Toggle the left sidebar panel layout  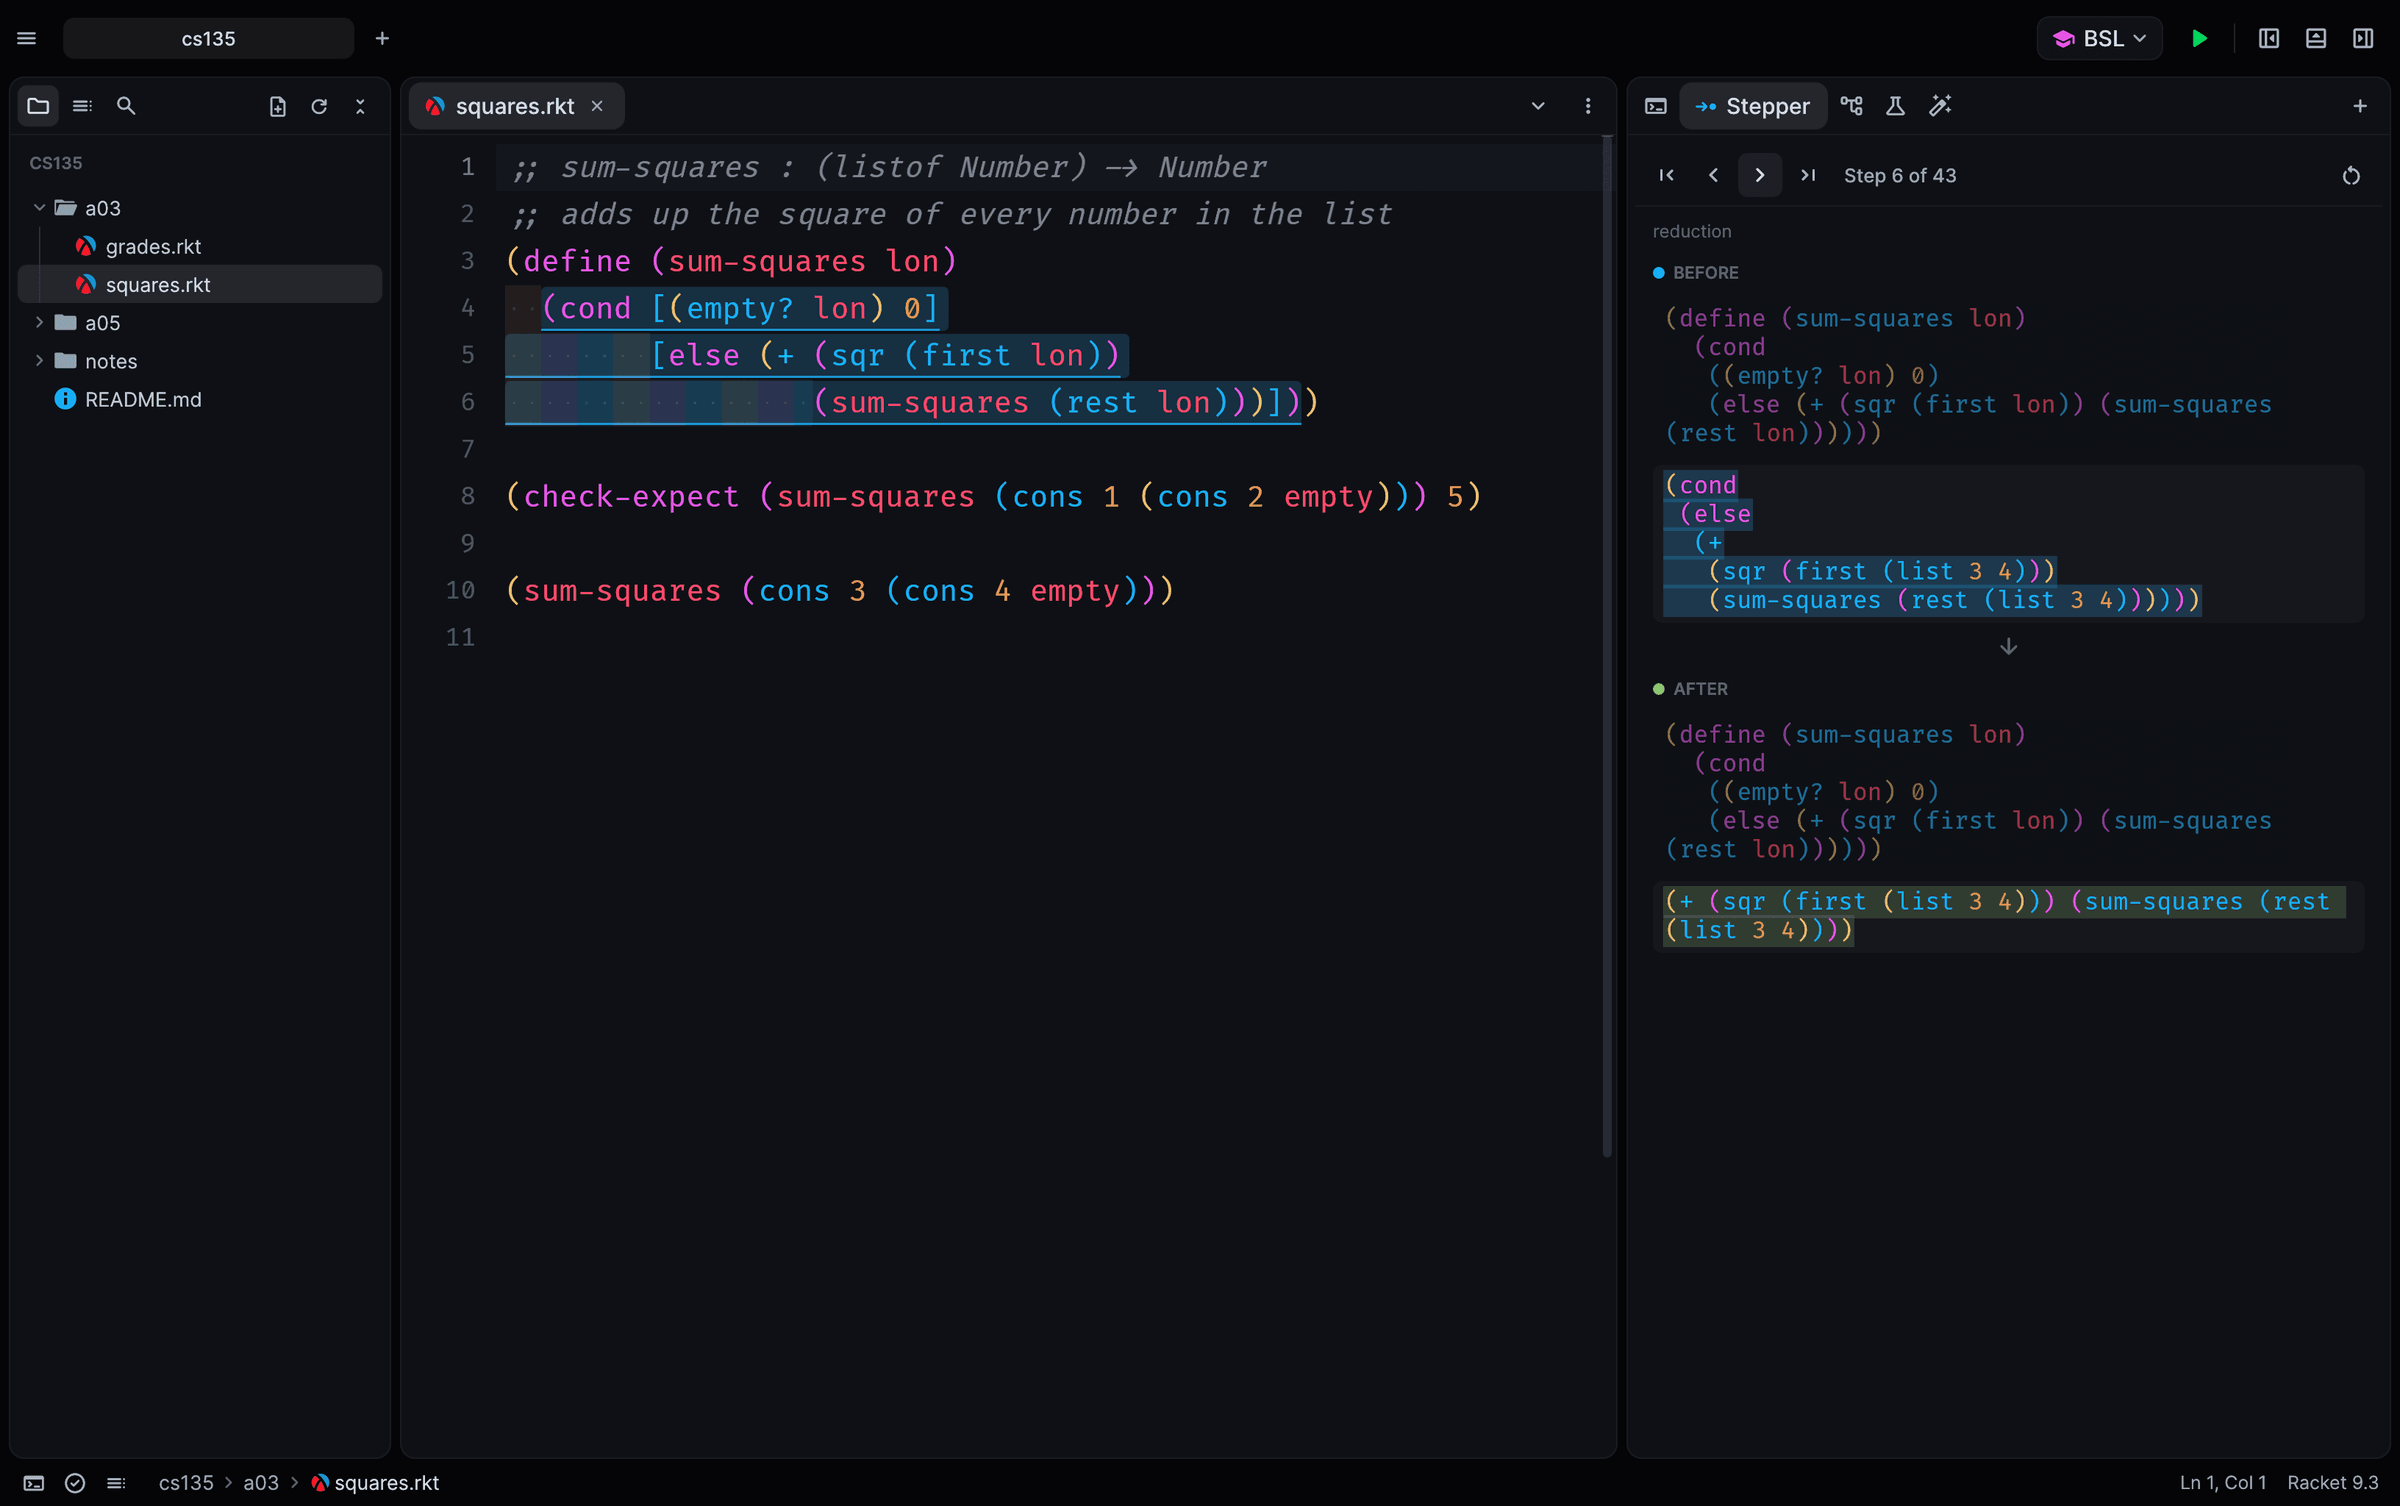[2269, 38]
